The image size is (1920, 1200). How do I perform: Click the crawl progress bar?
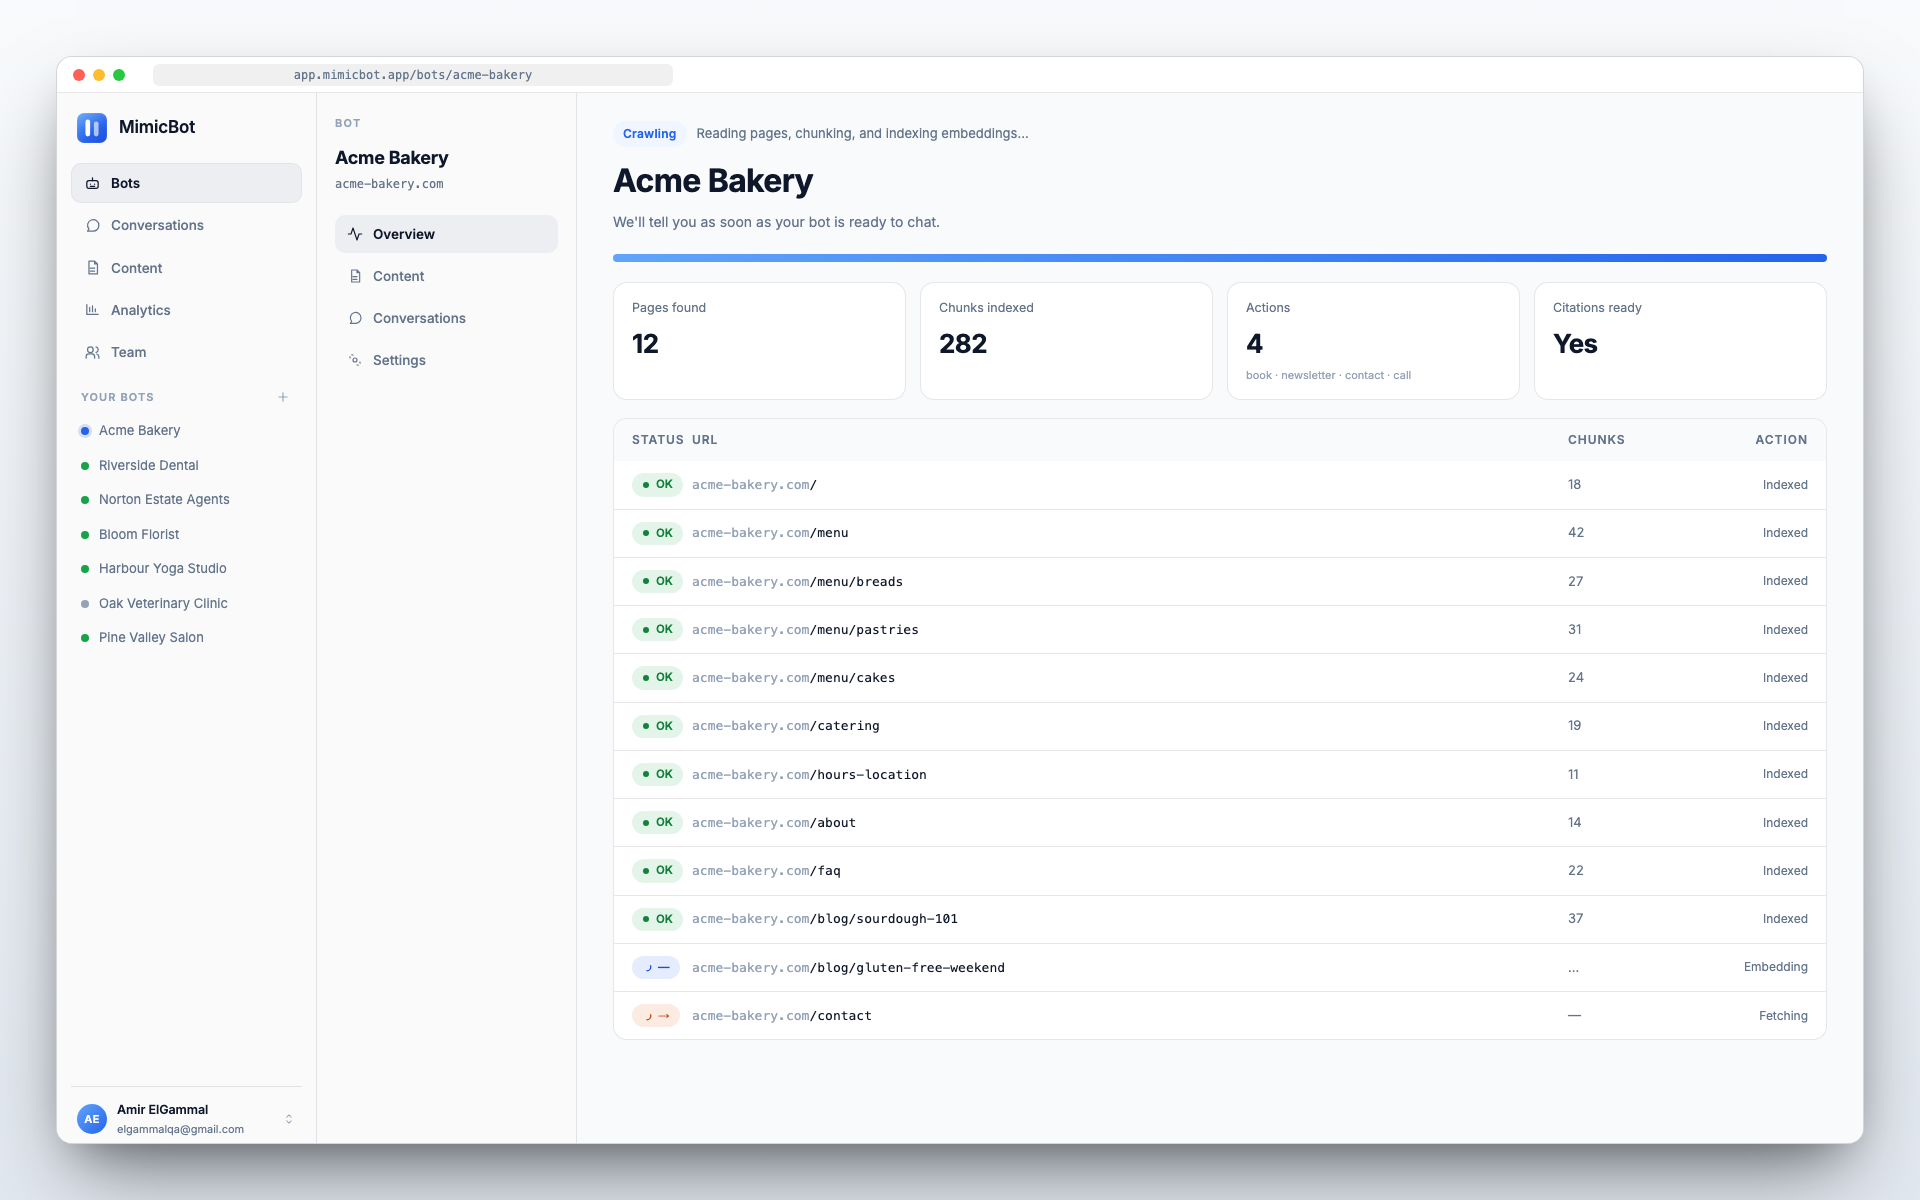point(1219,258)
